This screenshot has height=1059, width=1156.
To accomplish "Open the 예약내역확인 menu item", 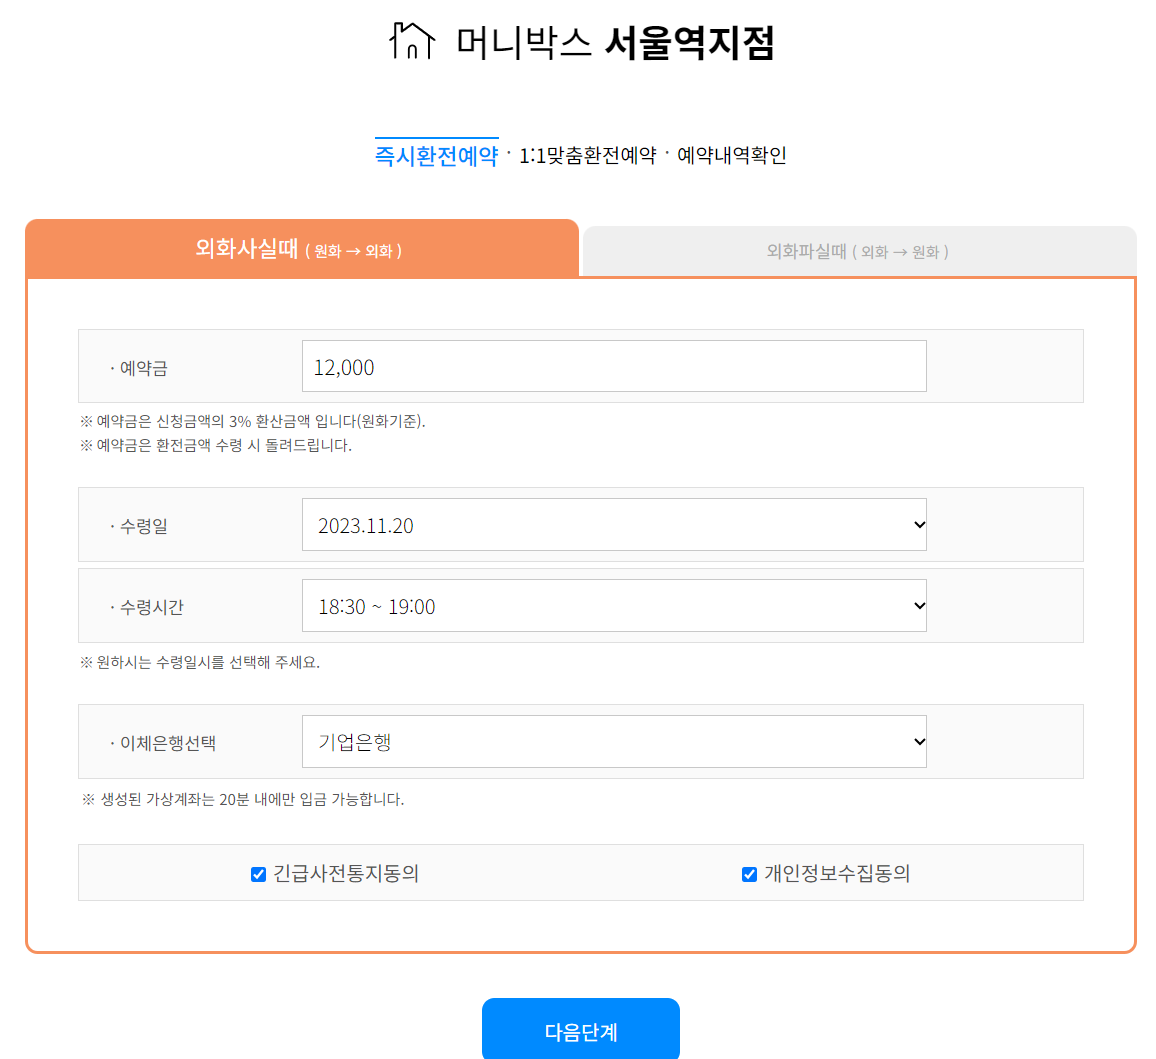I will pyautogui.click(x=732, y=155).
